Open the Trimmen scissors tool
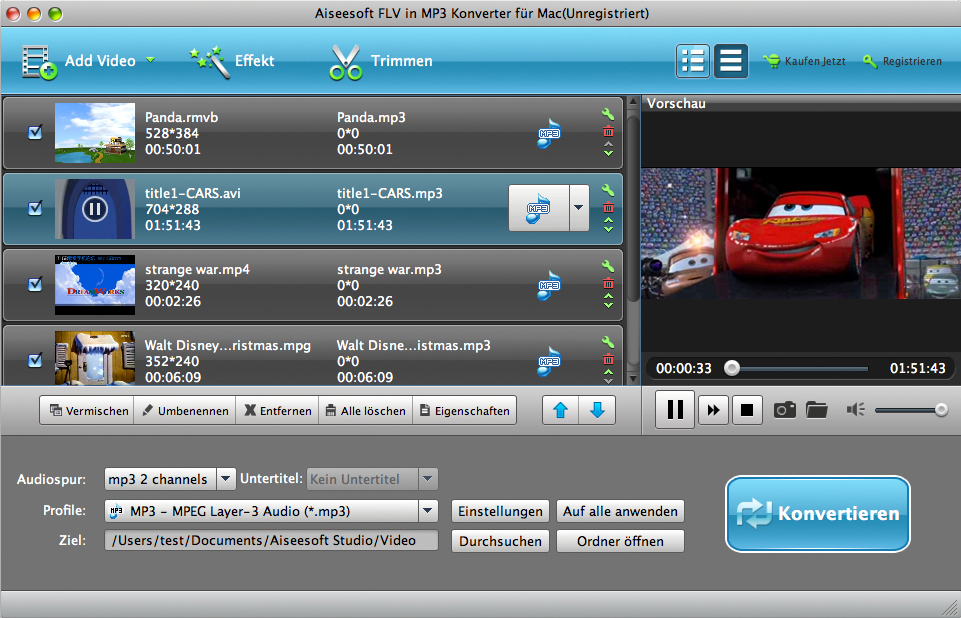This screenshot has width=961, height=618. (x=346, y=62)
